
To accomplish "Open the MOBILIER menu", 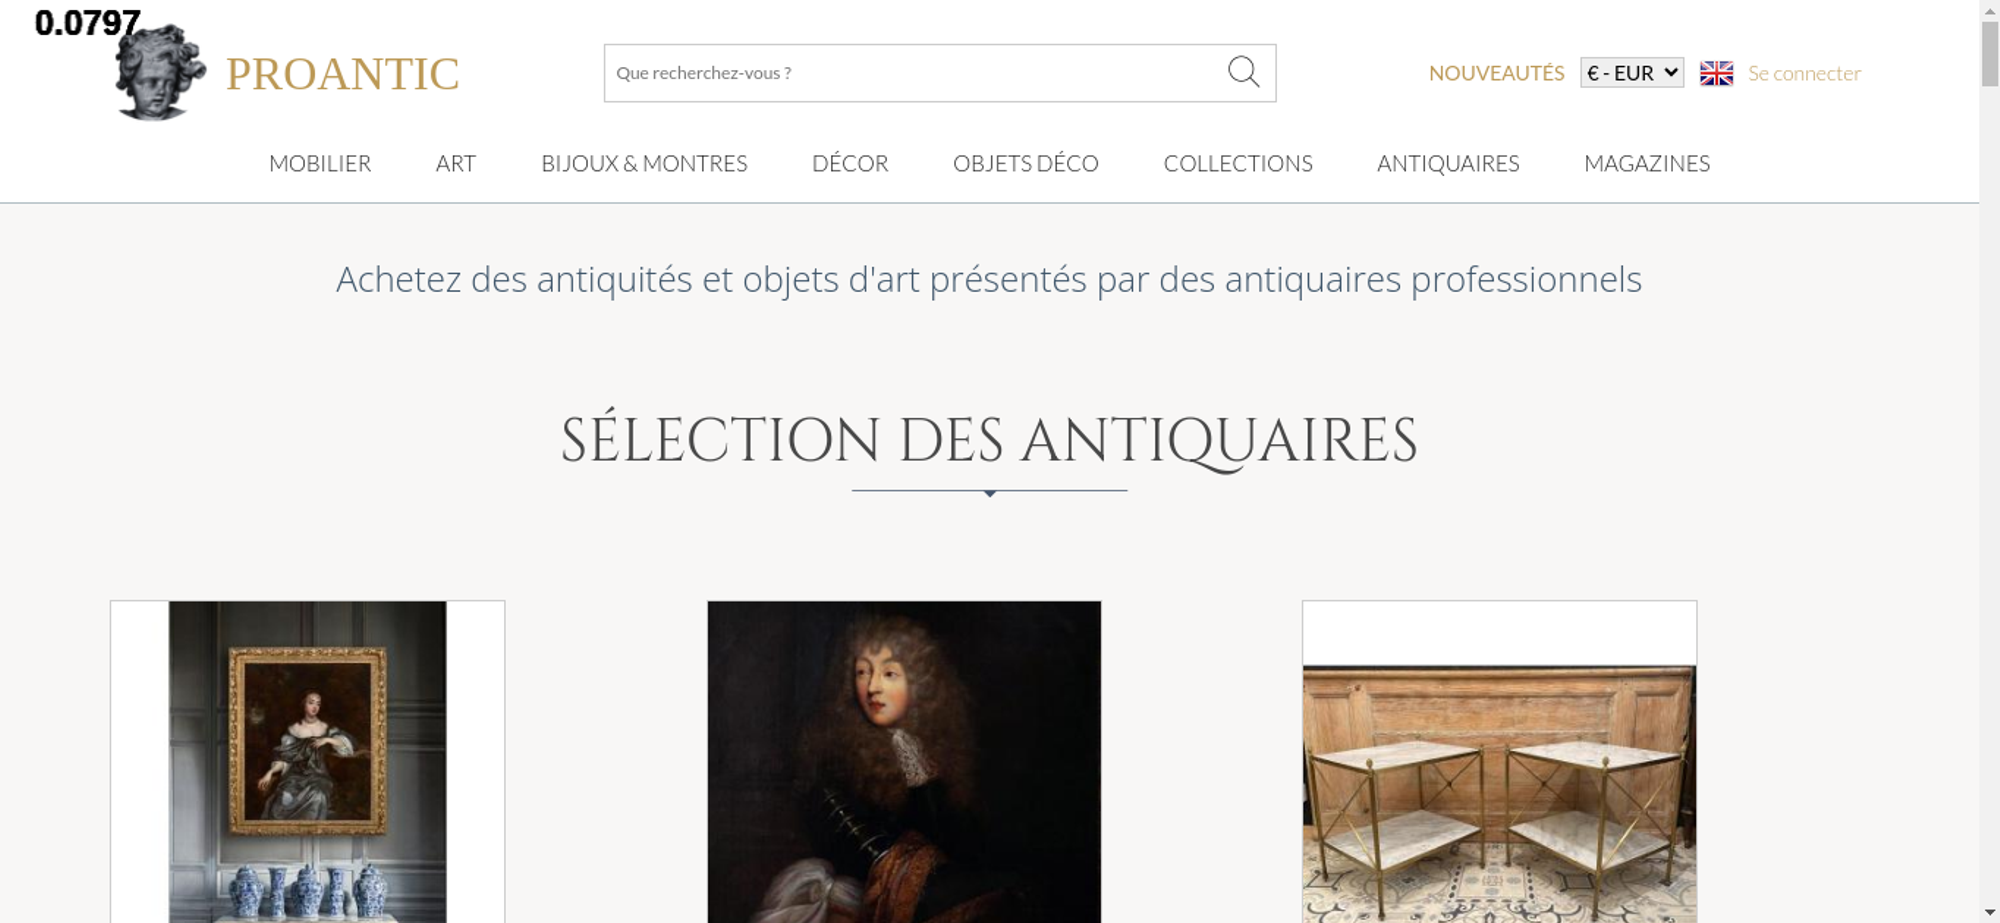I will 320,163.
